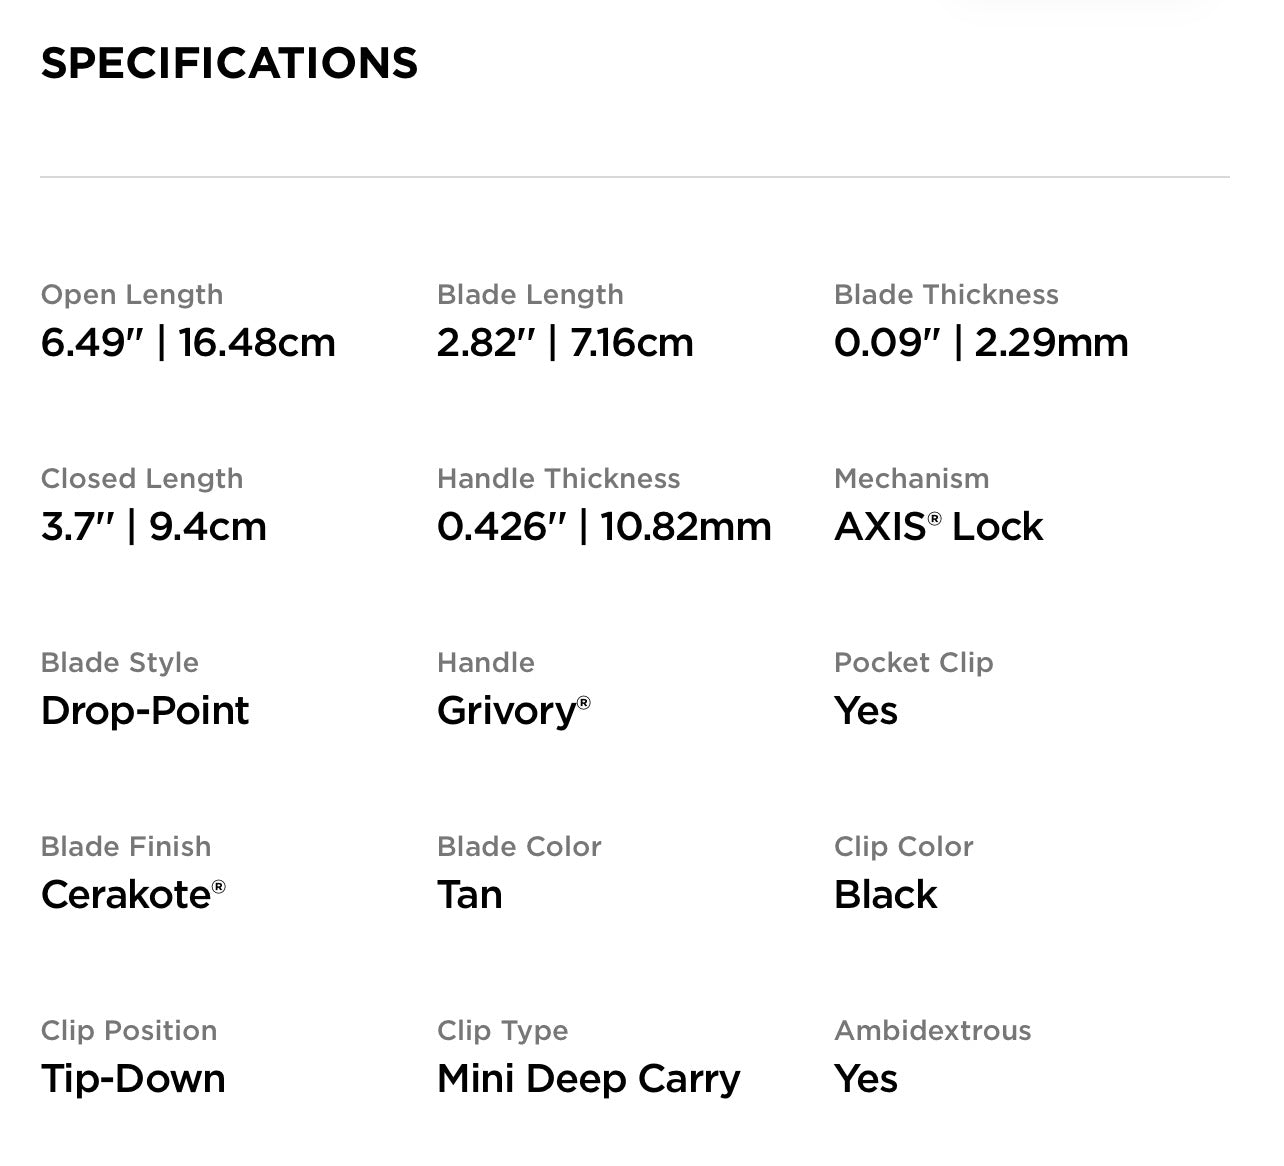Viewport: 1284px width, 1166px height.
Task: Select the Closed Length value 3.7" | 9.4cm
Action: [x=154, y=527]
